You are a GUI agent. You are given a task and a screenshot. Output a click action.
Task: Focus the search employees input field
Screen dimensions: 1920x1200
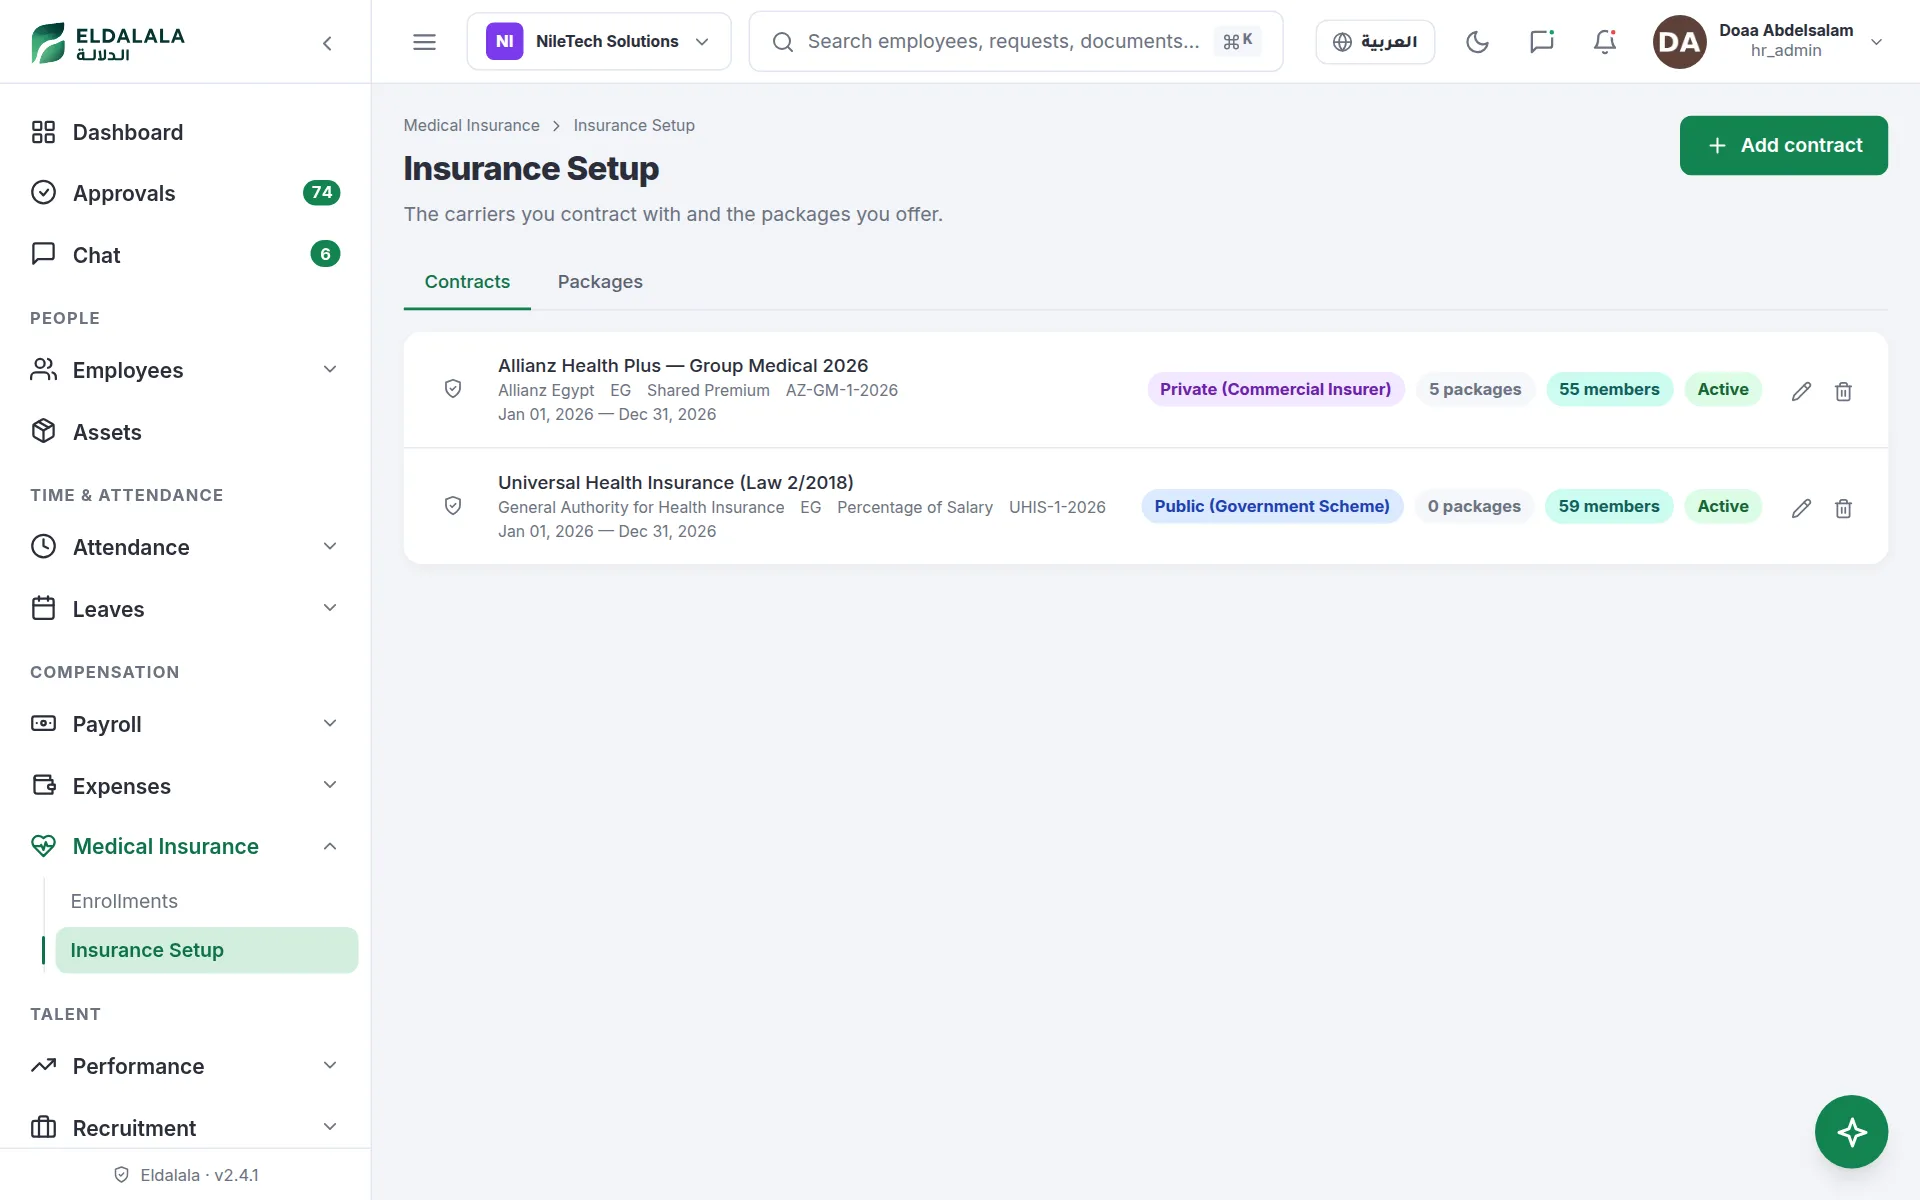point(1015,42)
